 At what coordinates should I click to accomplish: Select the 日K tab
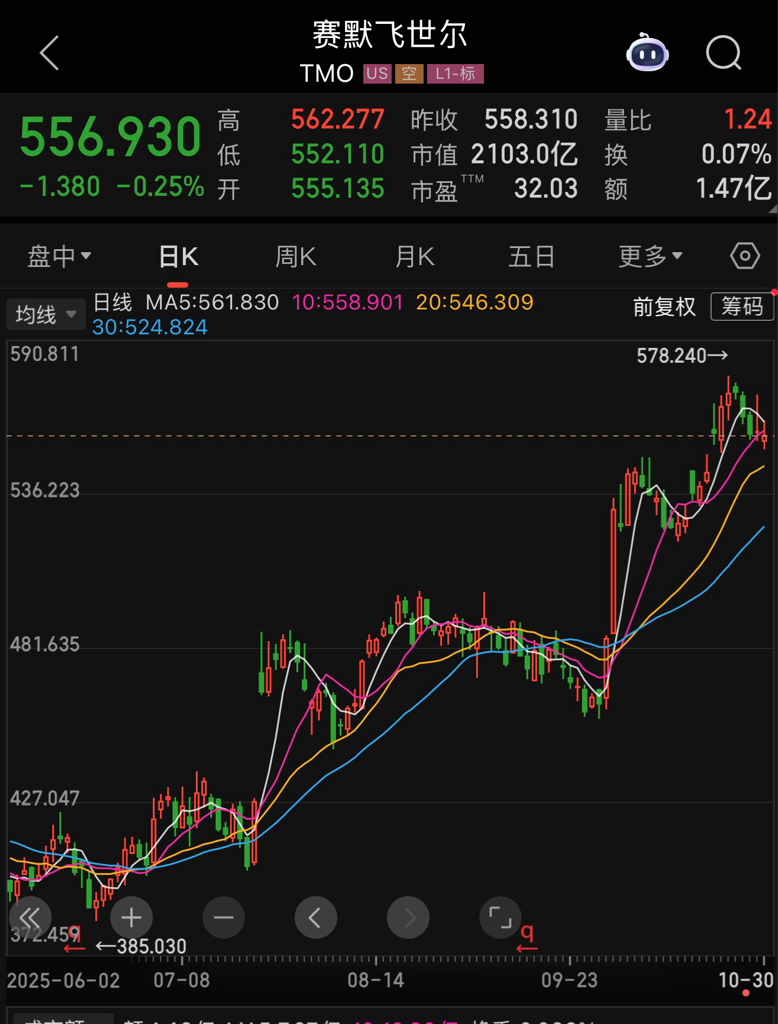tap(178, 257)
